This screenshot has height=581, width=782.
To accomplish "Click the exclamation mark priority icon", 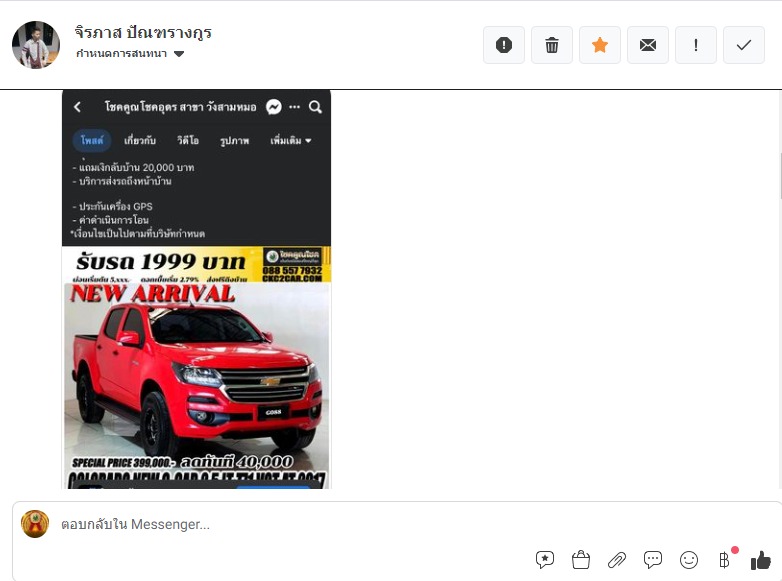I will tap(696, 45).
